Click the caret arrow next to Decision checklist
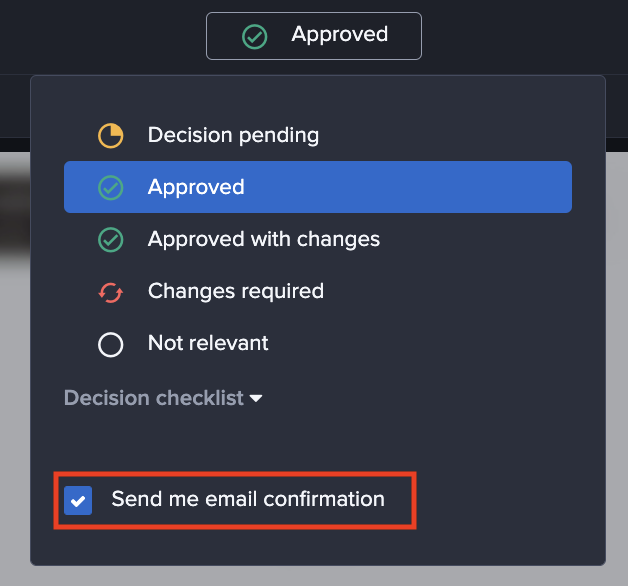 point(257,398)
